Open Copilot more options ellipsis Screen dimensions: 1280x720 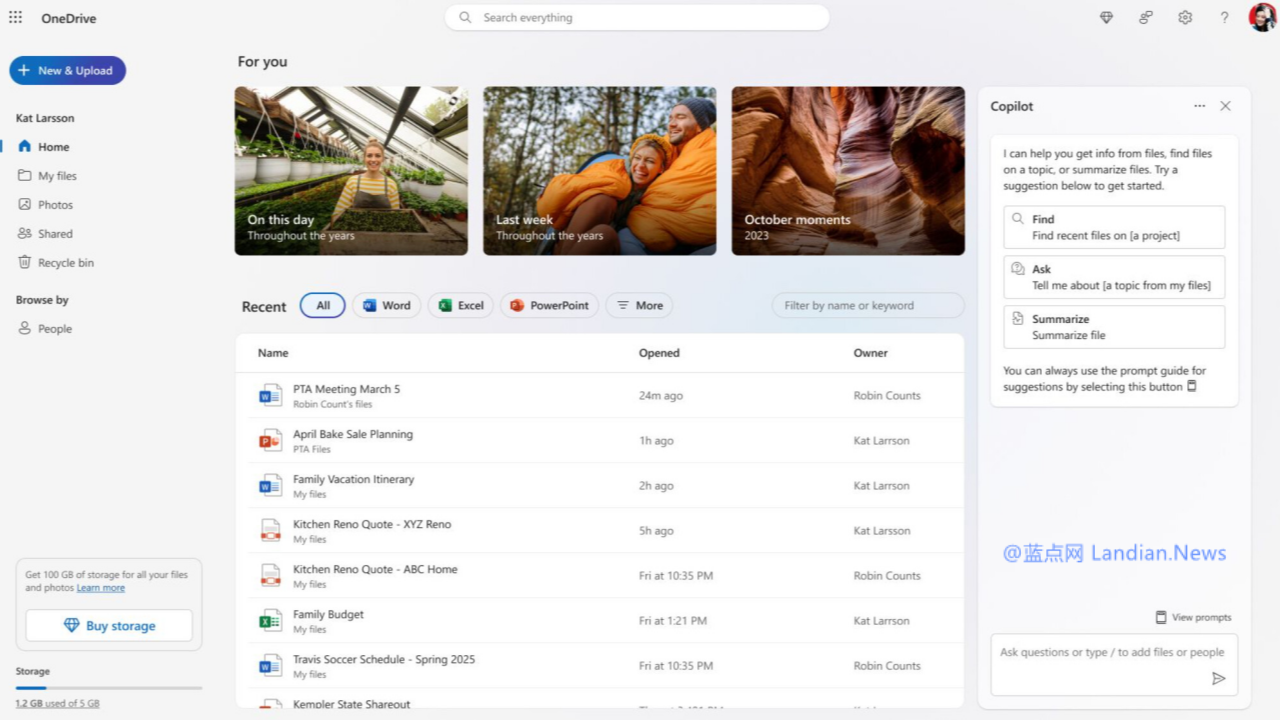1199,106
